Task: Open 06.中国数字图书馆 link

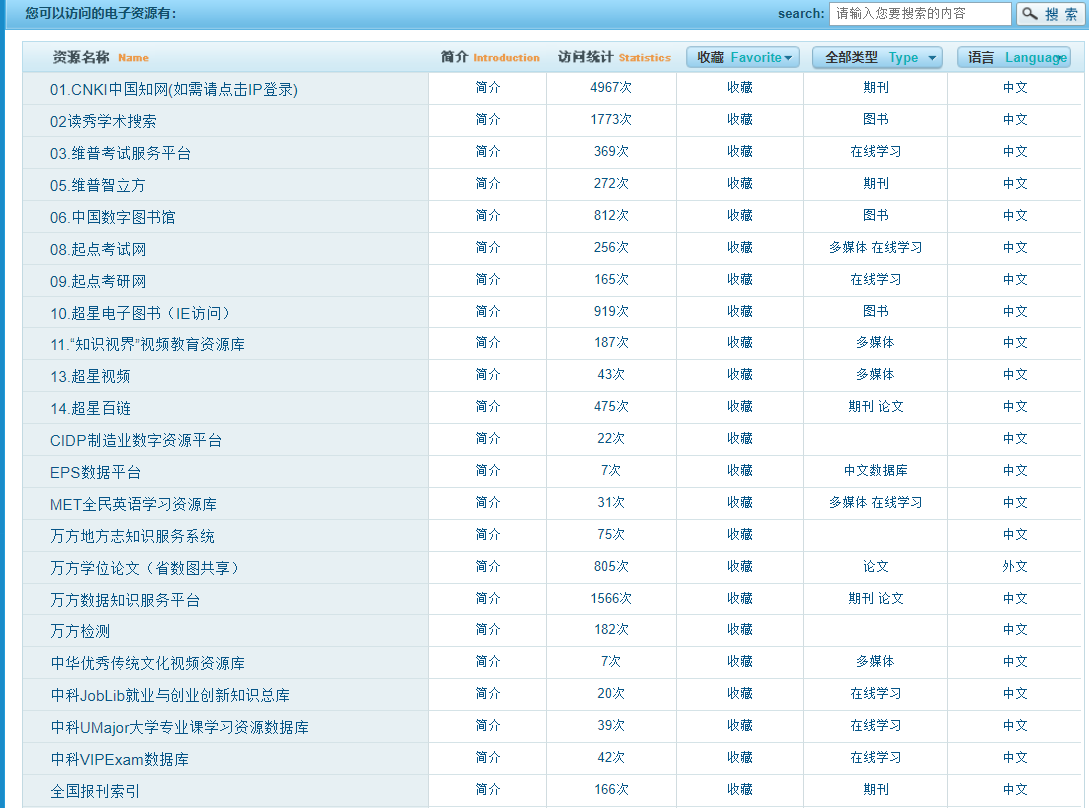Action: pyautogui.click(x=113, y=217)
